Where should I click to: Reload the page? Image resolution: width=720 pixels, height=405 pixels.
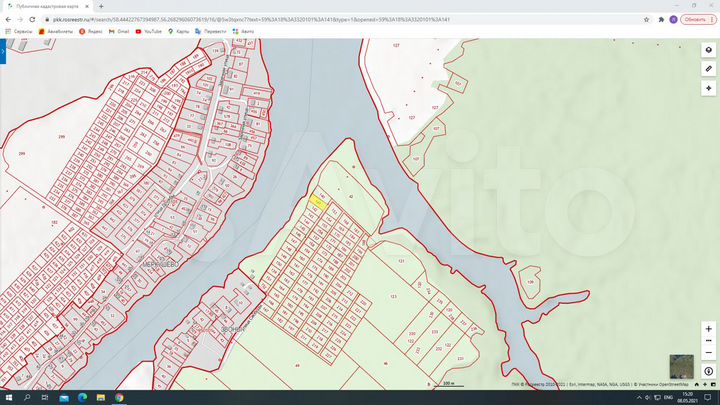click(x=32, y=20)
